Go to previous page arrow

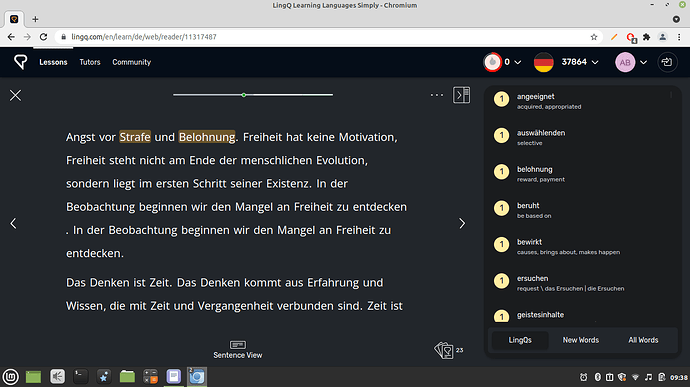tap(13, 224)
